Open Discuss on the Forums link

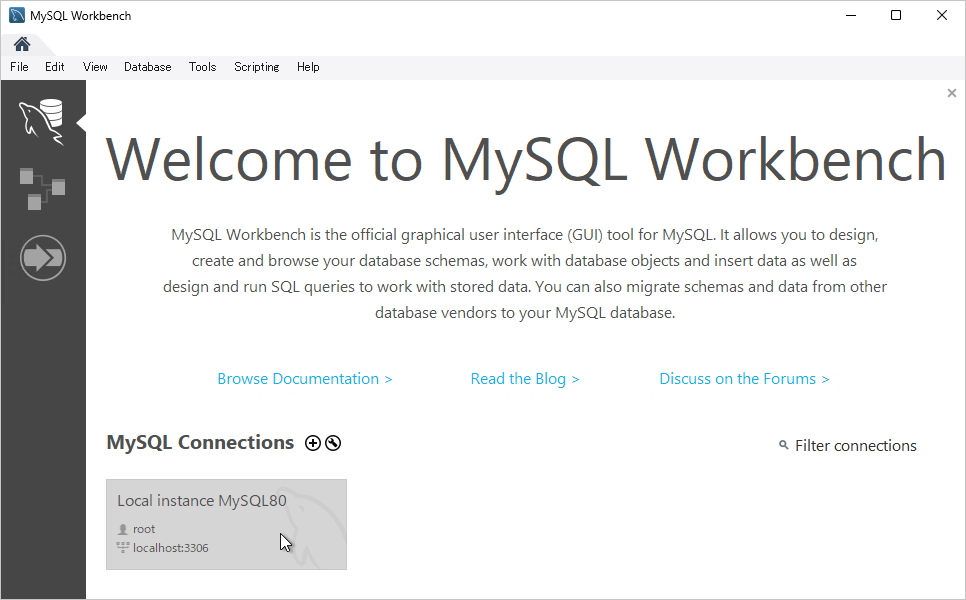coord(744,379)
